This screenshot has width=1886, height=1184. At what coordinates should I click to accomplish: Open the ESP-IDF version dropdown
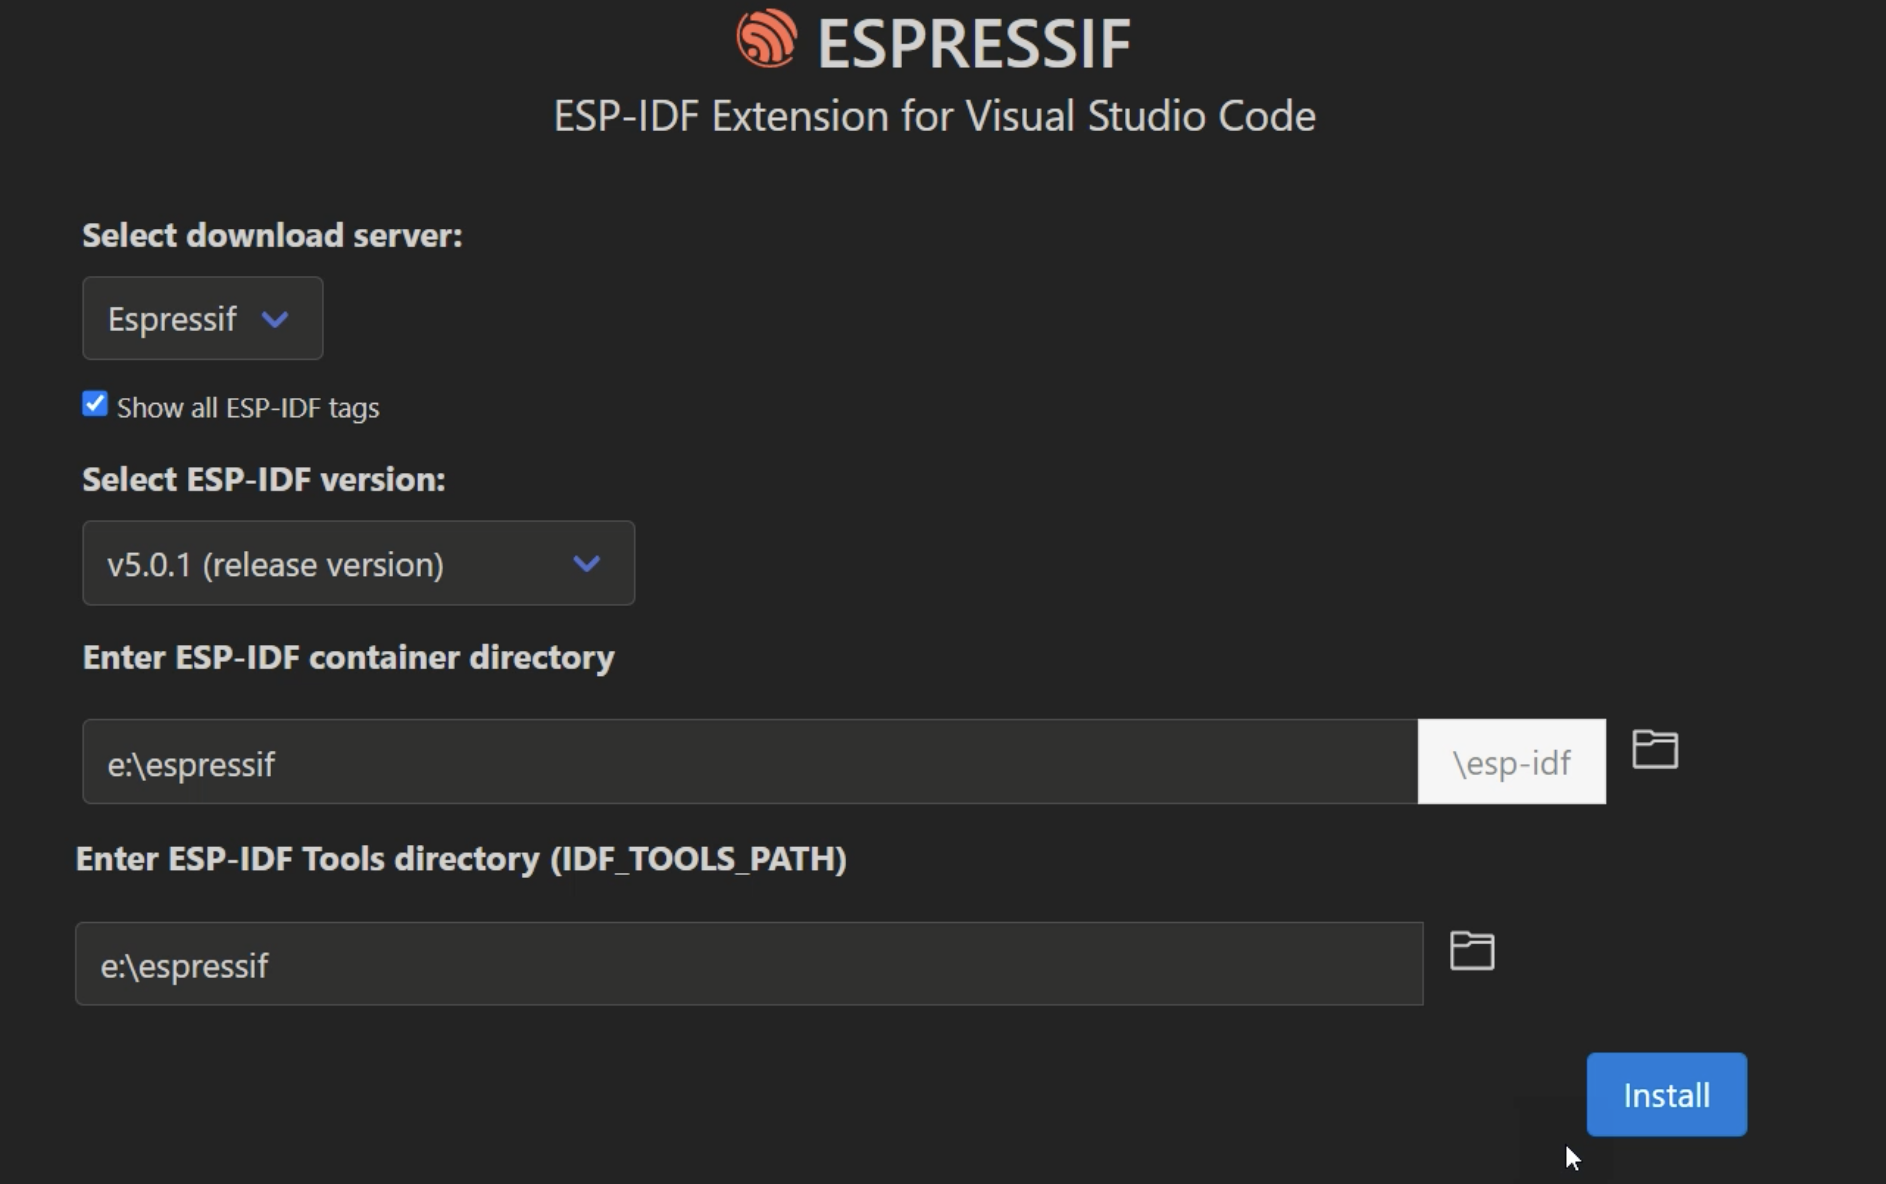(358, 563)
